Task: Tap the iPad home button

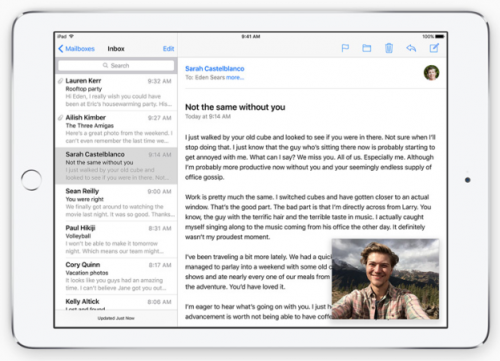Action: point(31,180)
